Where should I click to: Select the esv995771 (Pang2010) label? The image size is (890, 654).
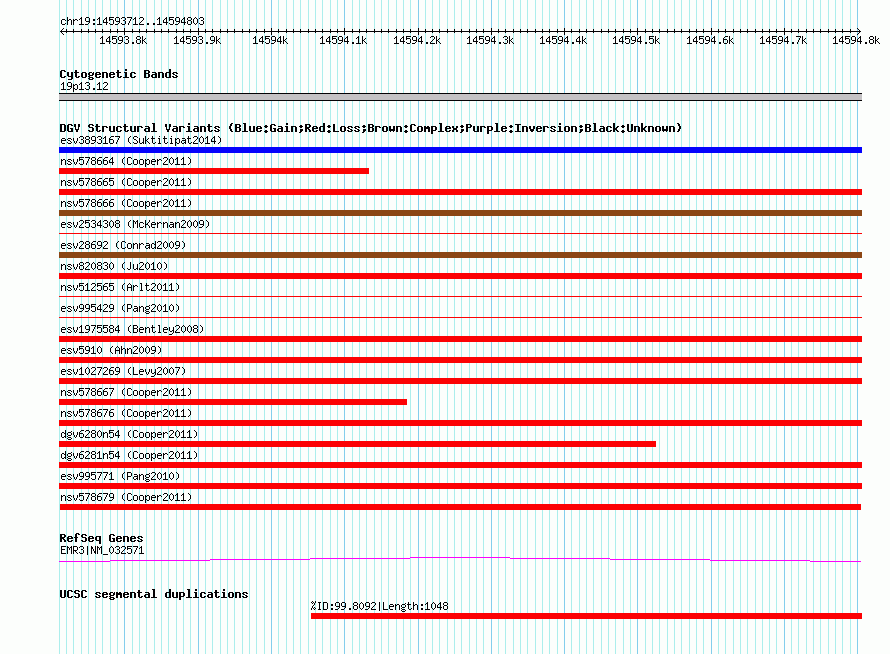click(x=120, y=476)
